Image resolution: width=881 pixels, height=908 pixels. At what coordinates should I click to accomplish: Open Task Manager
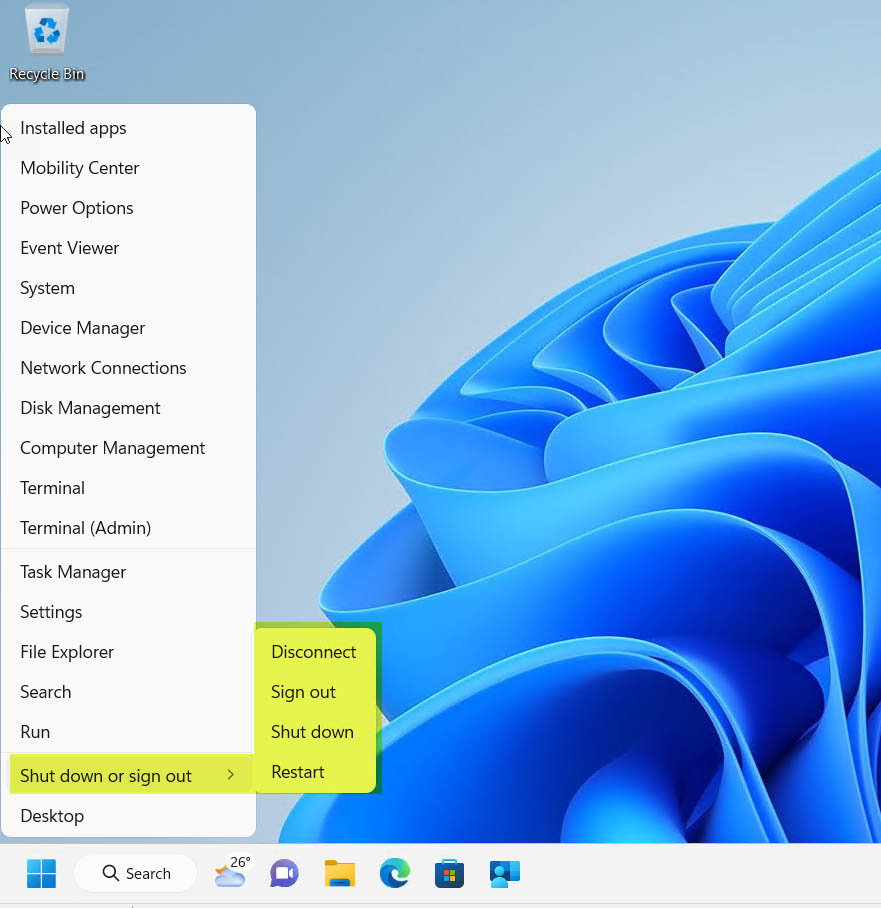[x=73, y=571]
